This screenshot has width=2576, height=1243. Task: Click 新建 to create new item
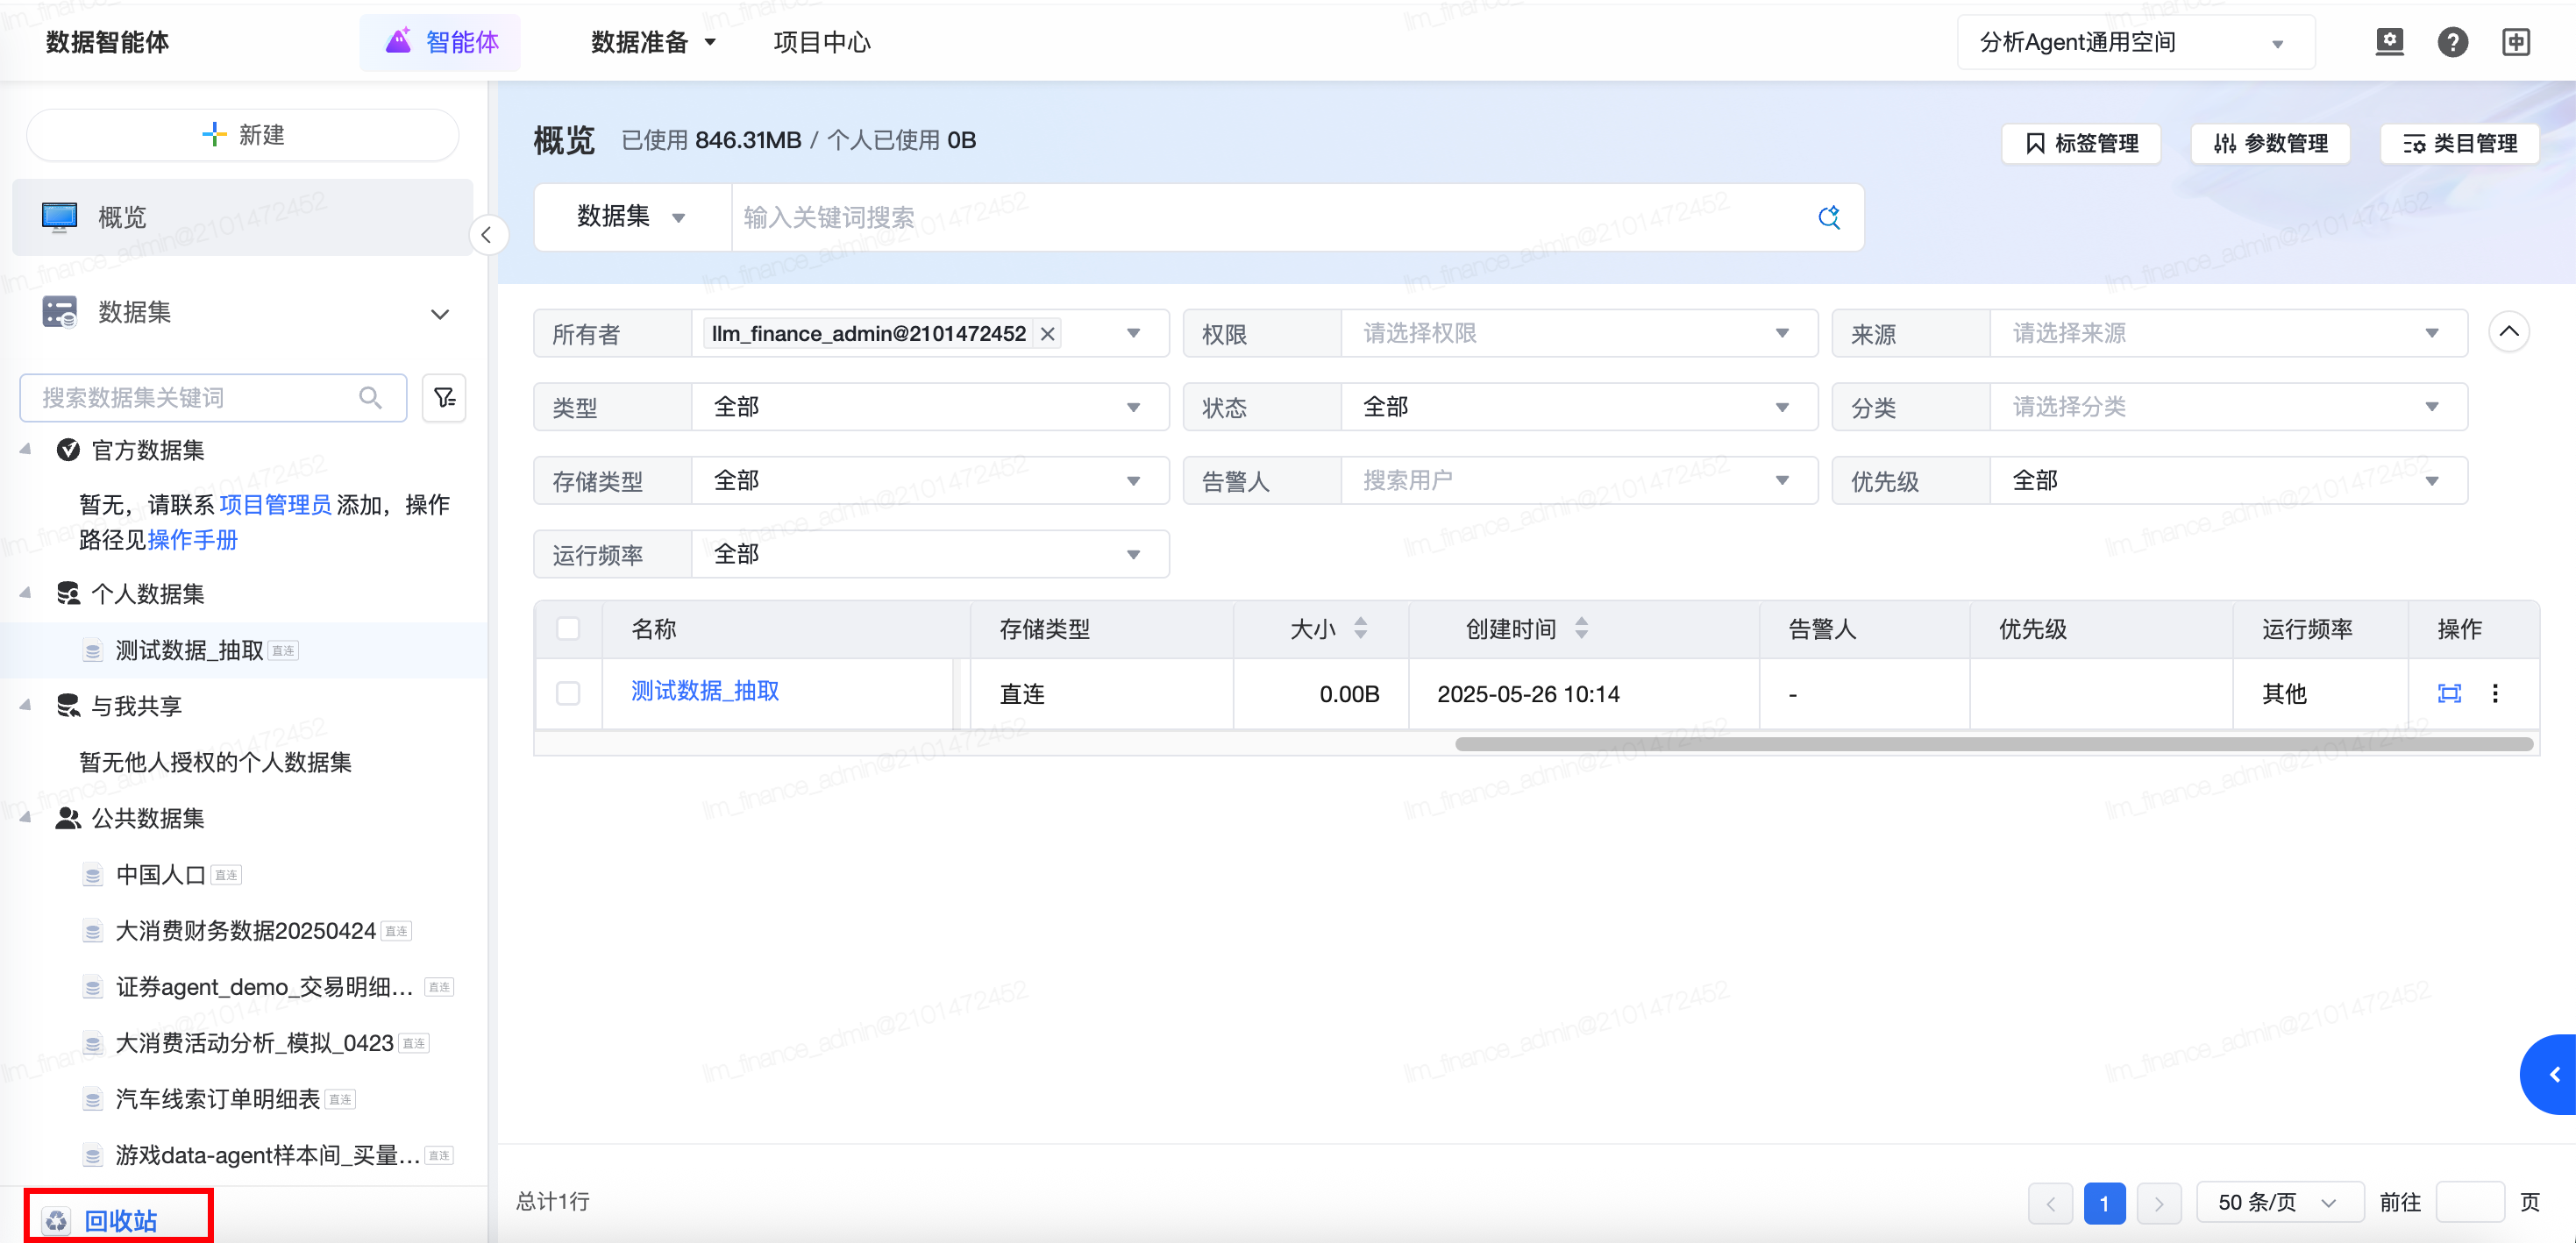click(x=243, y=135)
